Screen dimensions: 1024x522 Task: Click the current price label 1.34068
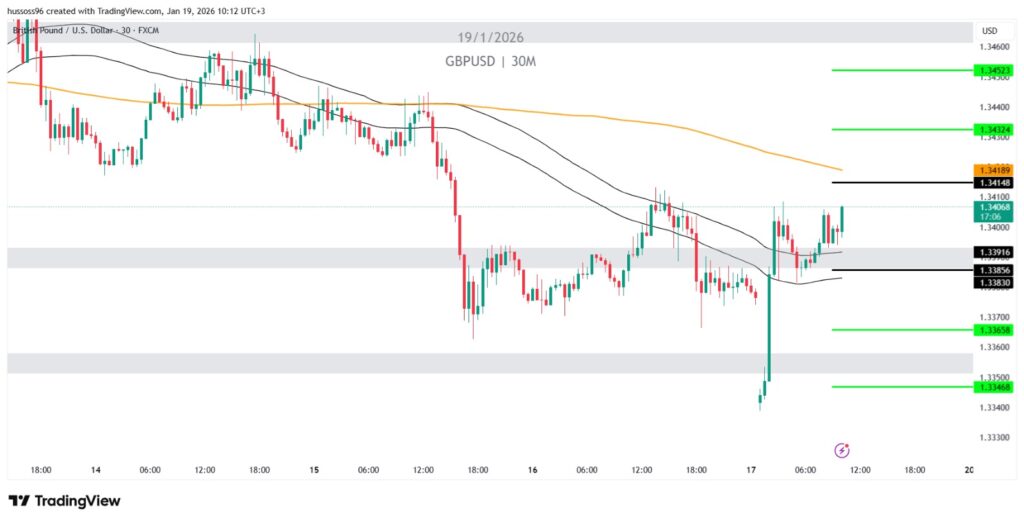(994, 207)
